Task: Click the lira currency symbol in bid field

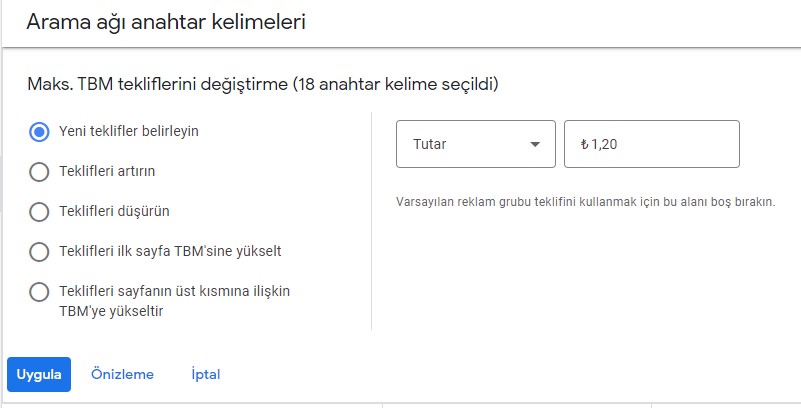Action: tap(584, 145)
